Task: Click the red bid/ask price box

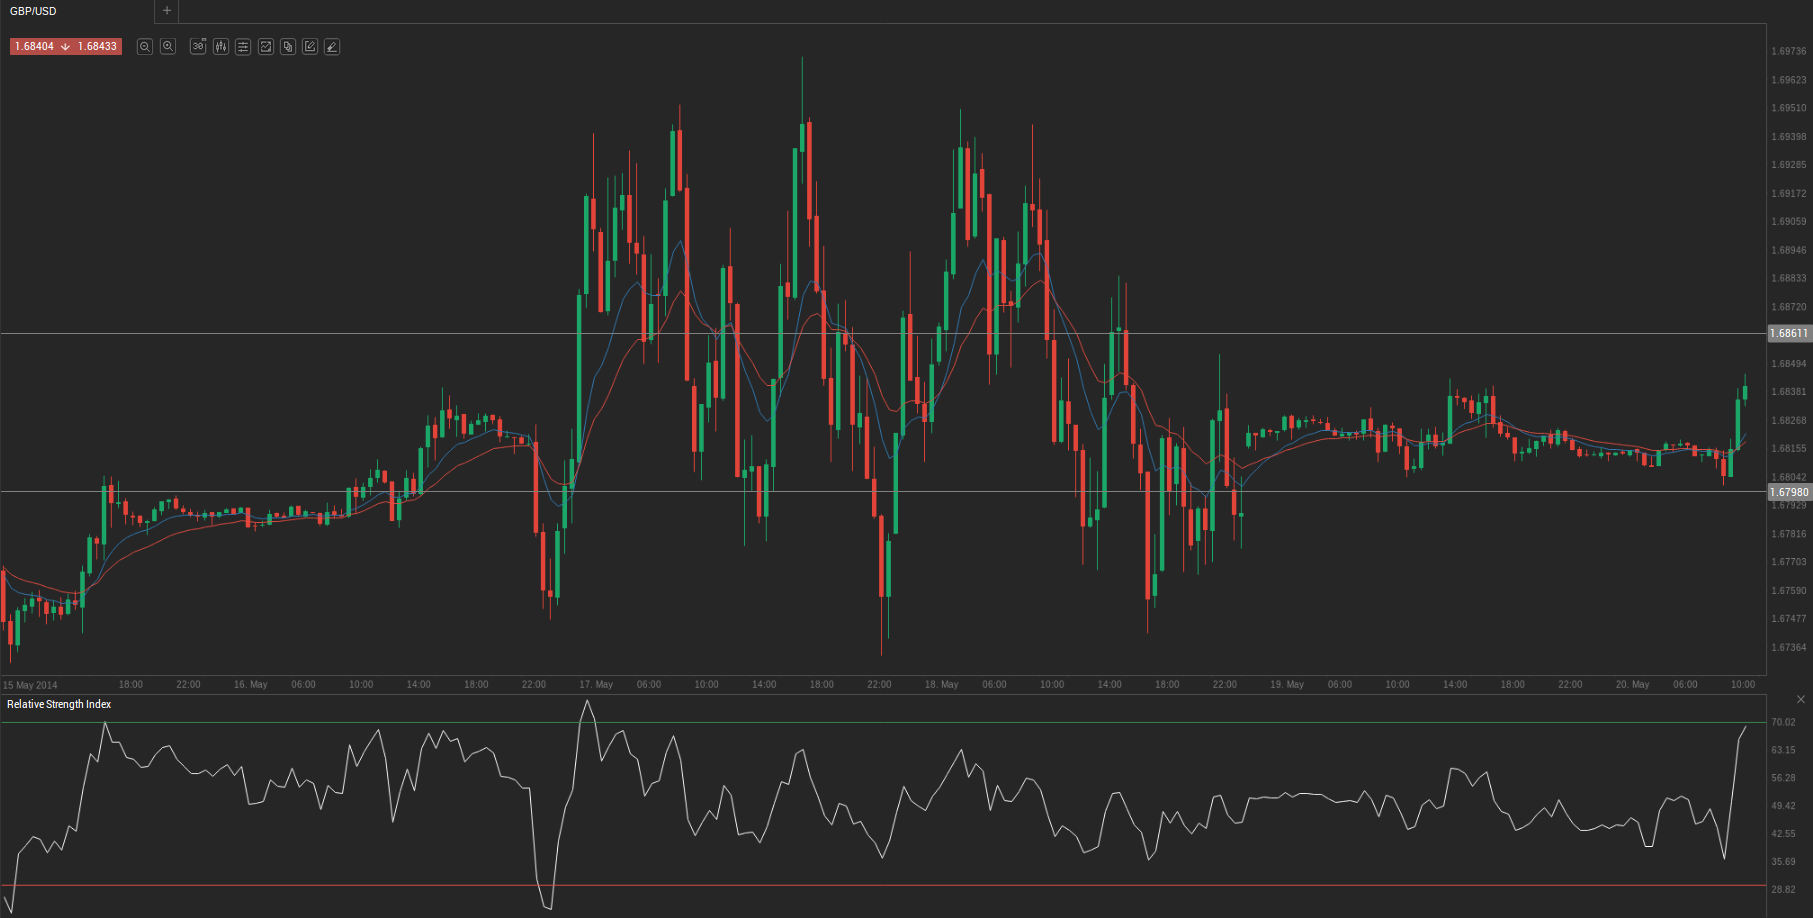Action: click(66, 47)
